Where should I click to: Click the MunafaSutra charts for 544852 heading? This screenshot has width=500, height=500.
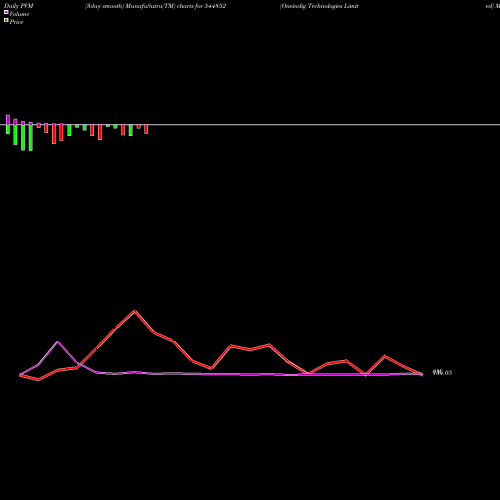pos(155,6)
